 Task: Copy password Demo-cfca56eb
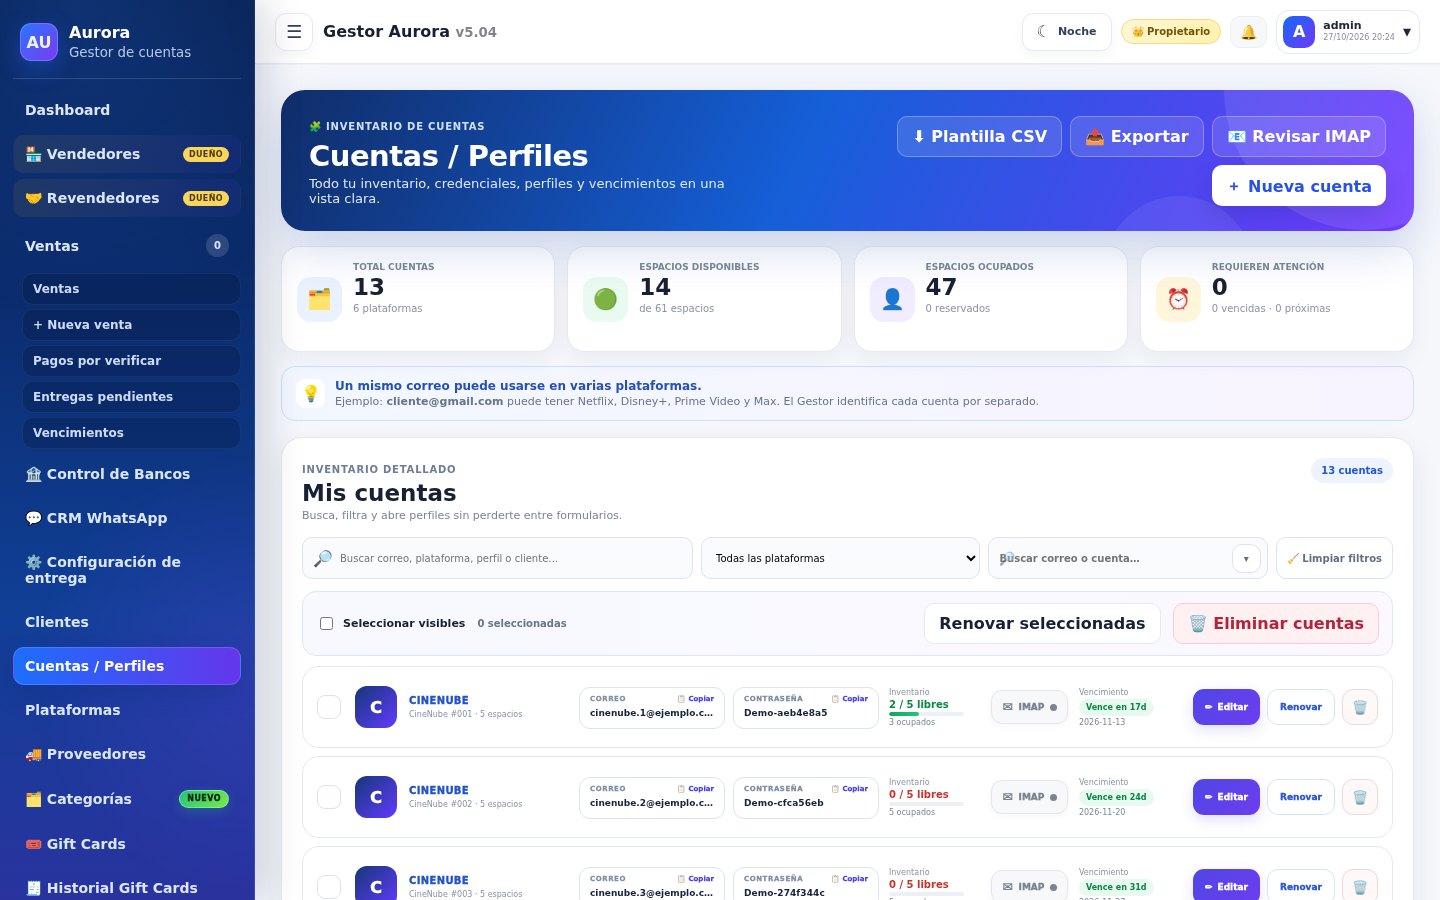pyautogui.click(x=850, y=789)
